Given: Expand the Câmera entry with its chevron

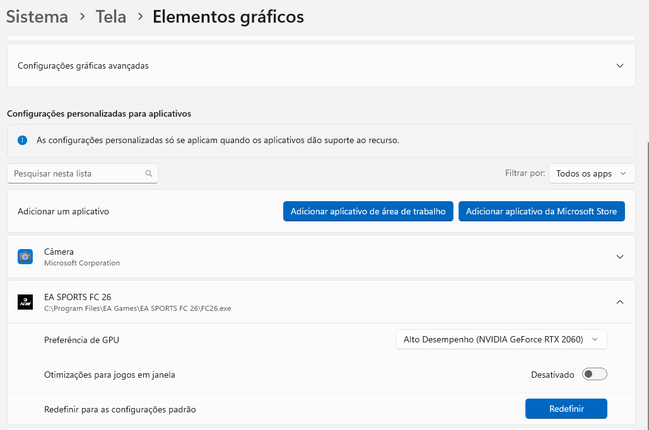Looking at the screenshot, I should pyautogui.click(x=620, y=257).
